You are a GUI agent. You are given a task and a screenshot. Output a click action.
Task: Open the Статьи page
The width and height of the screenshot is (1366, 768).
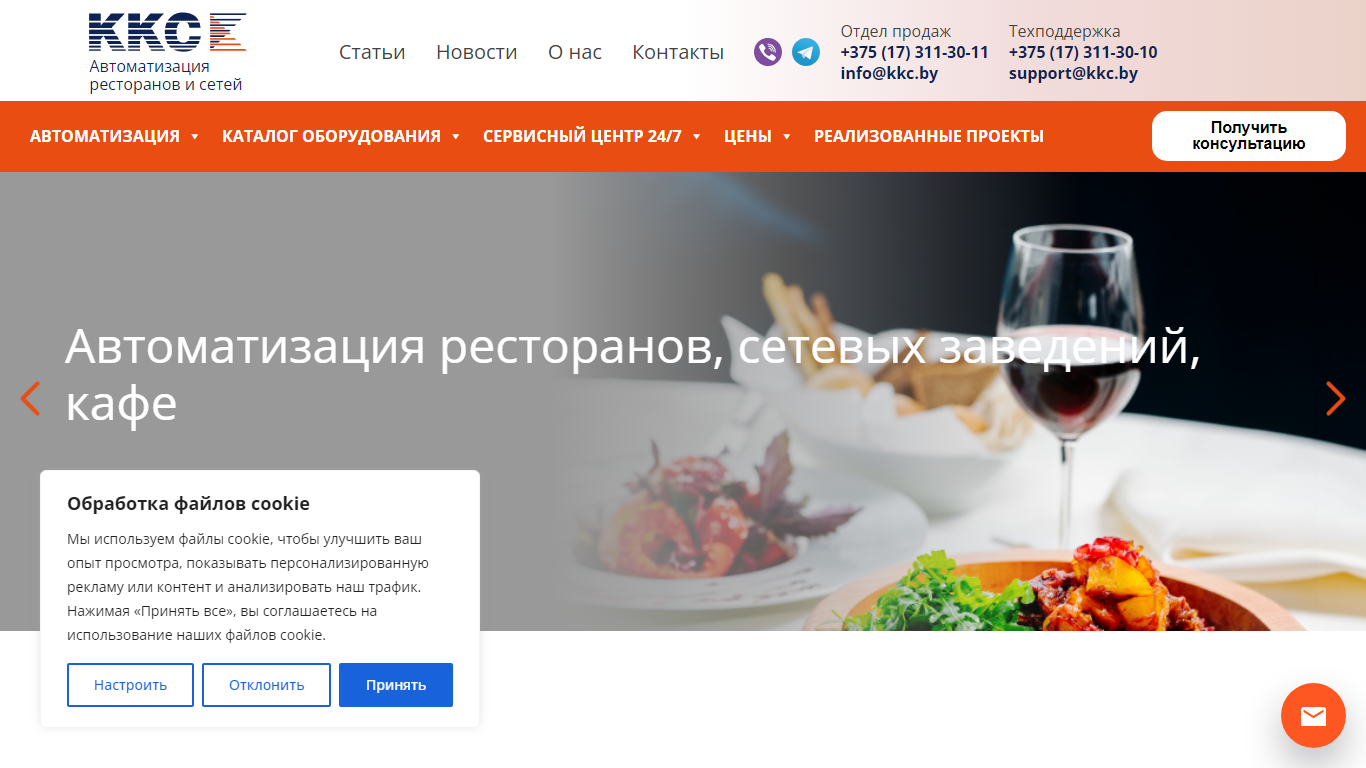coord(372,52)
